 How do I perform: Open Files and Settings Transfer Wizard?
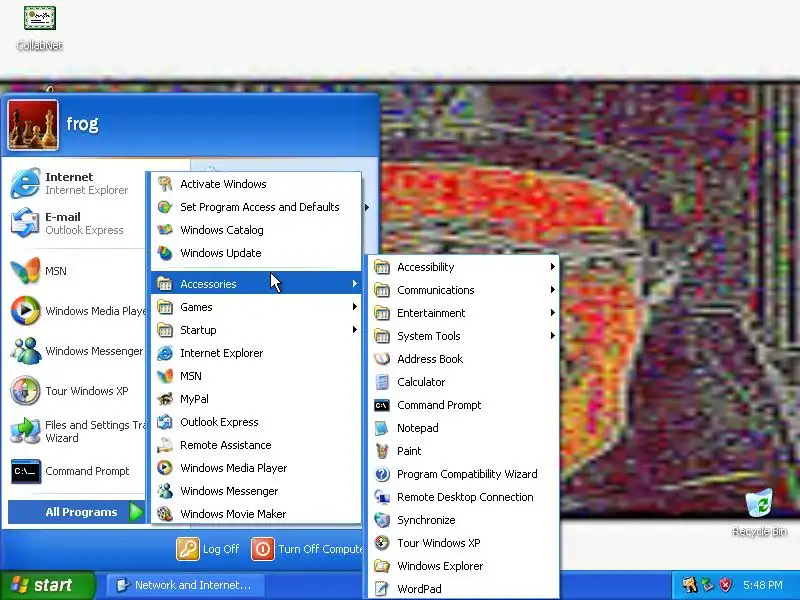coord(77,431)
